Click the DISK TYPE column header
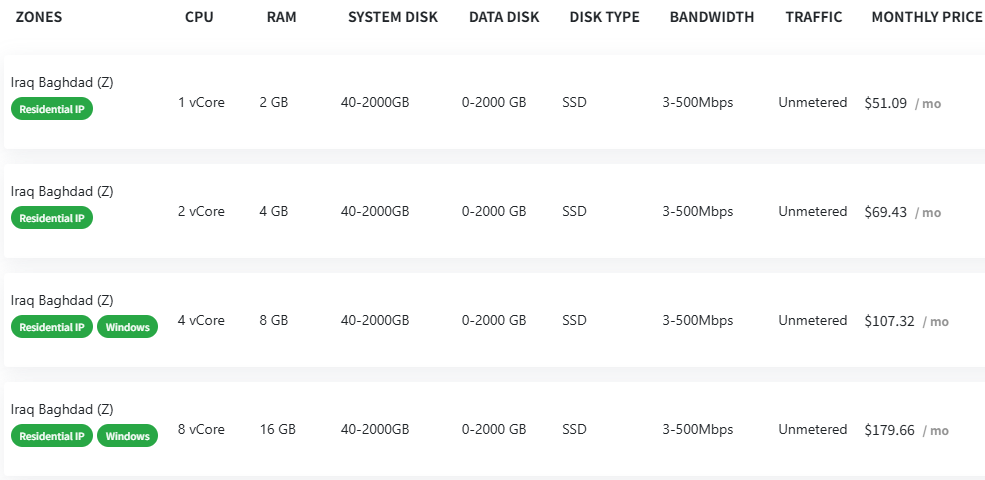 [x=604, y=17]
